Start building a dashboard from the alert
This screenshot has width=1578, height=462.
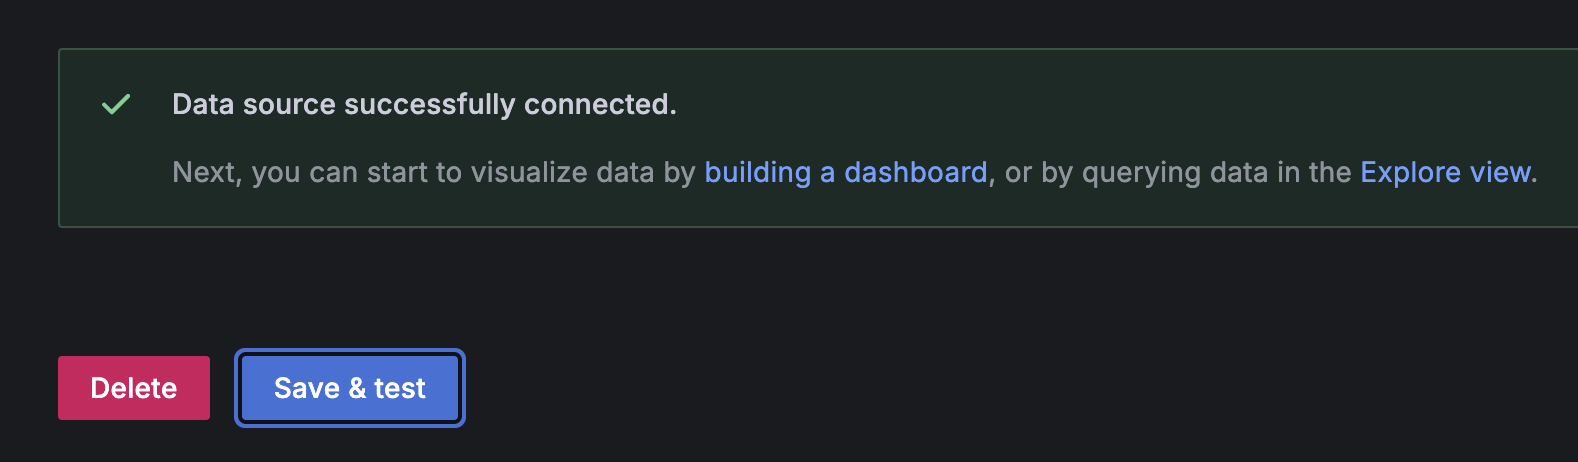845,172
